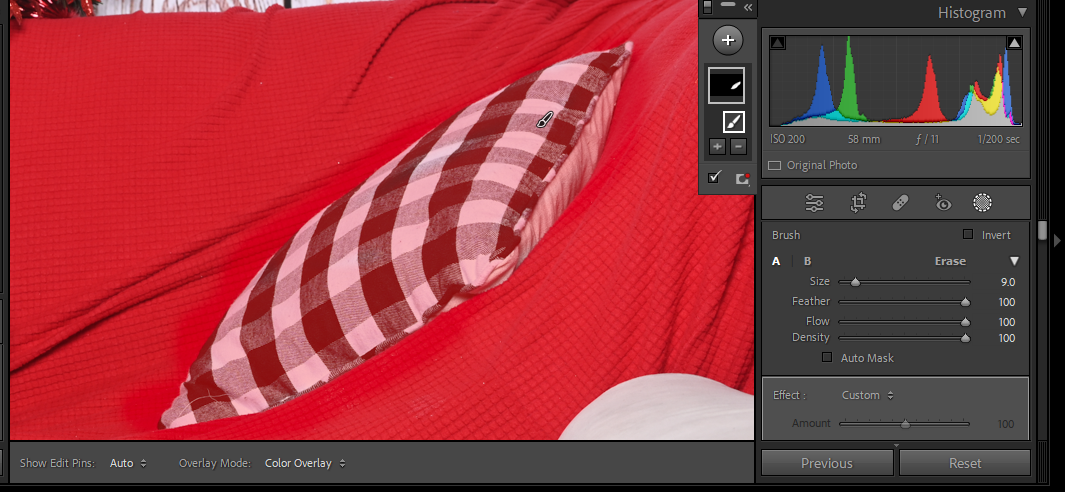The image size is (1065, 492).
Task: Select the Masking tool icon
Action: click(x=982, y=203)
